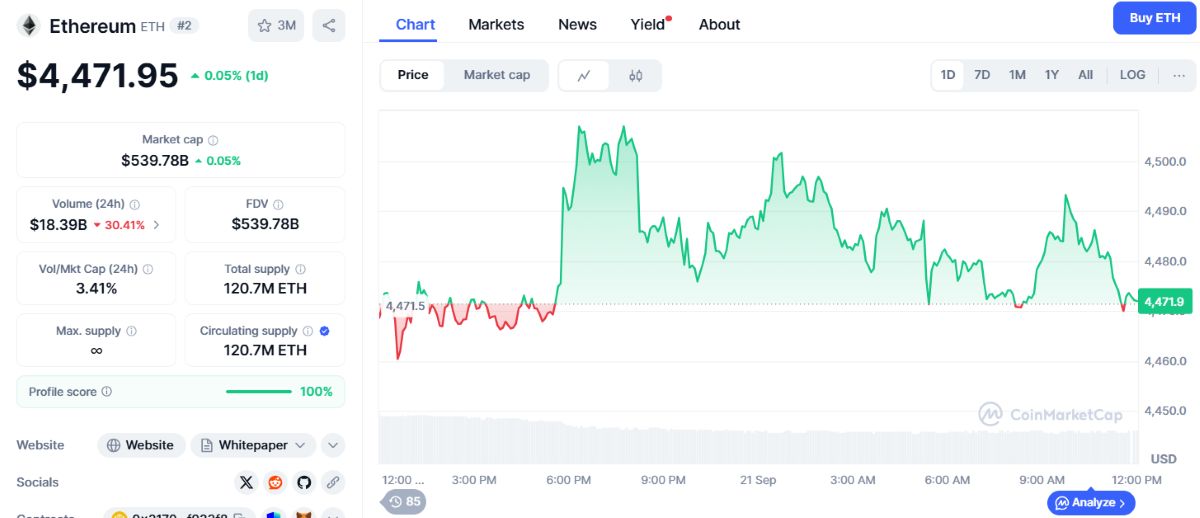Set chart range to 1M
The height and width of the screenshot is (518, 1200).
coord(1017,75)
